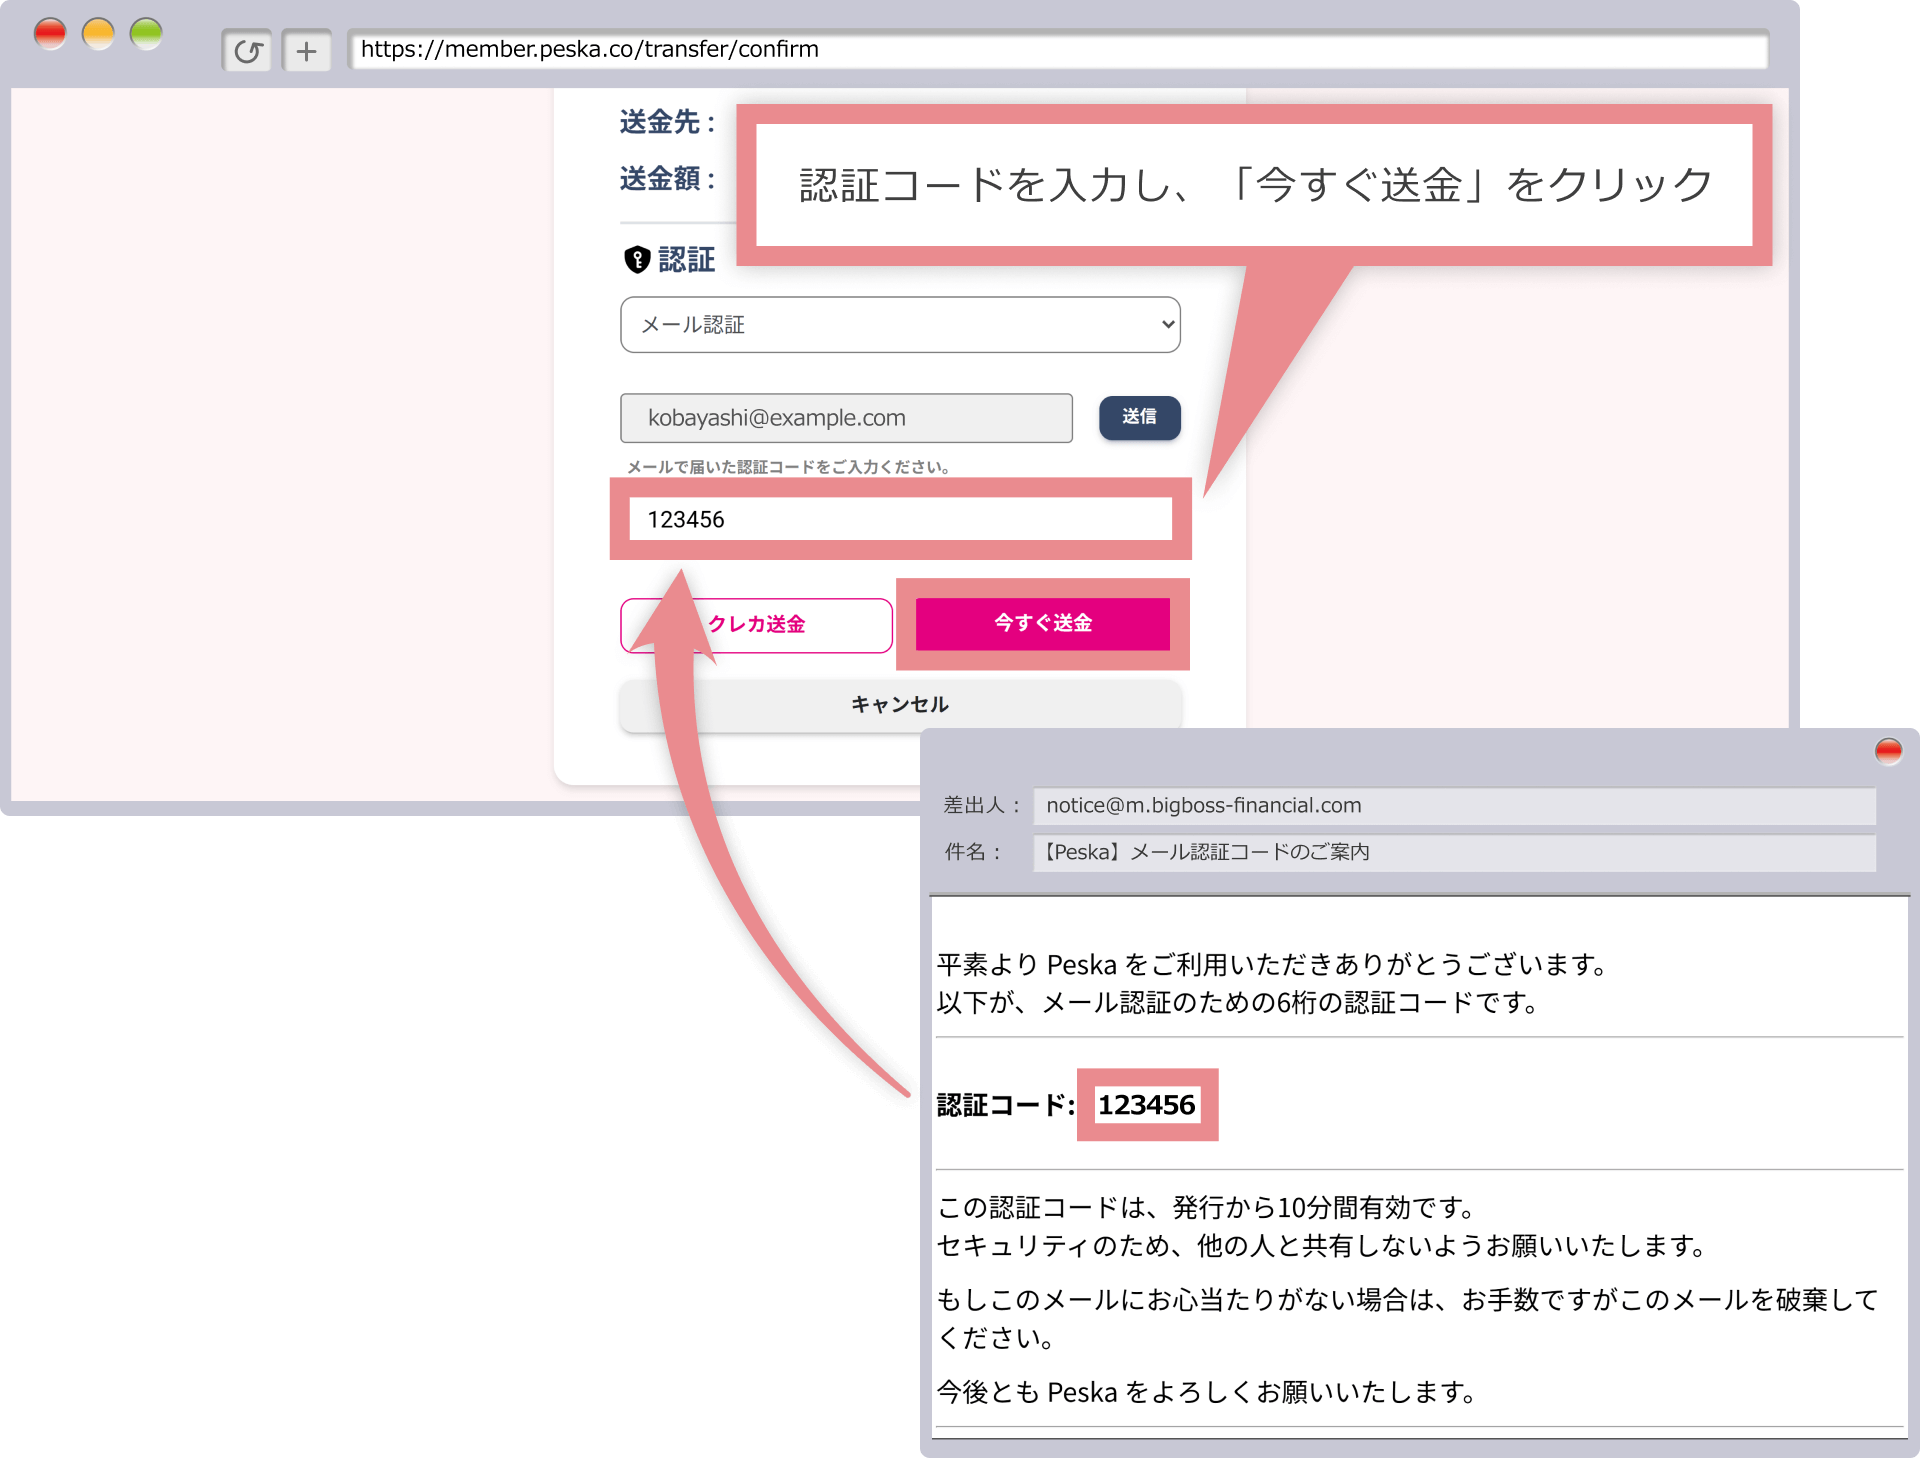Click the green maximize dot
Viewport: 1920px width, 1458px height.
146,34
